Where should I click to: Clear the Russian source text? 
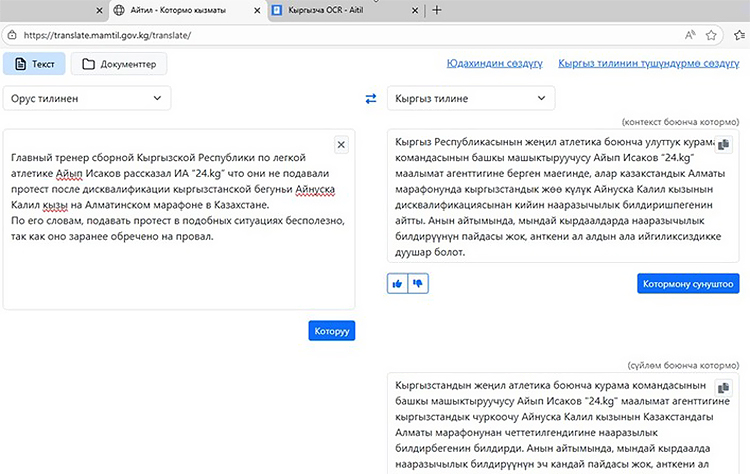341,145
